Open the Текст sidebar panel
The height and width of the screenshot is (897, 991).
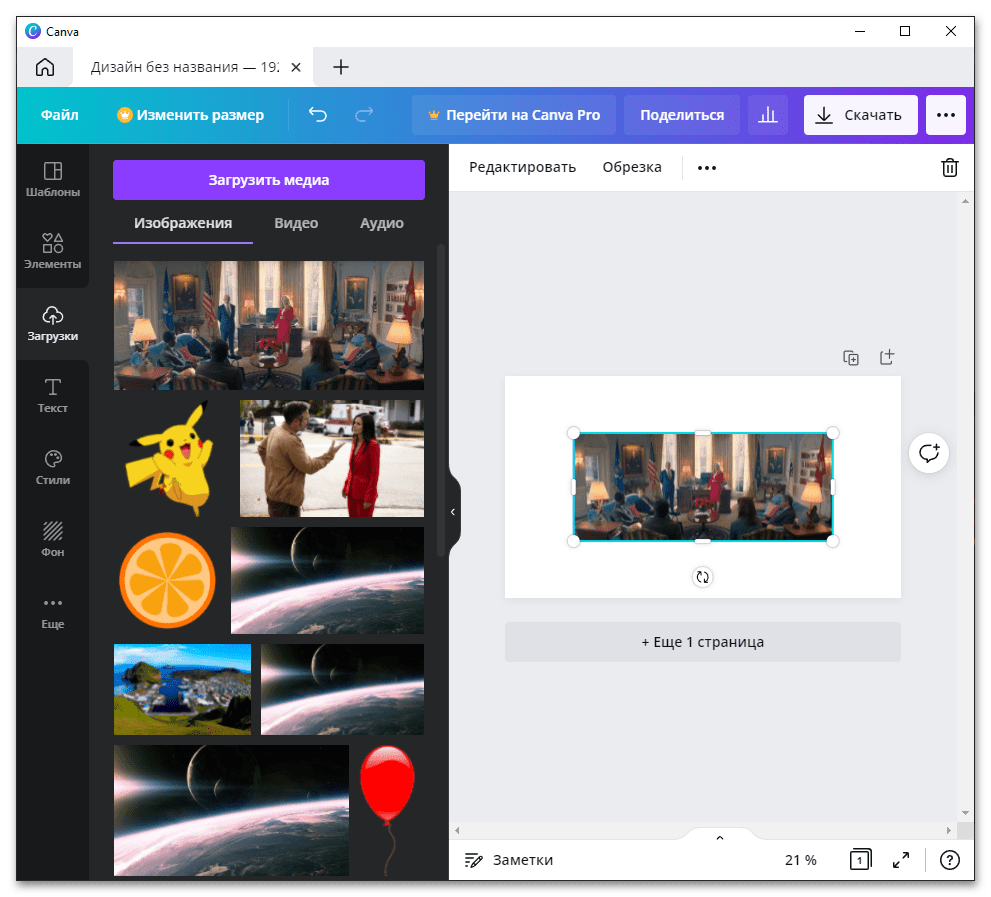[52, 396]
